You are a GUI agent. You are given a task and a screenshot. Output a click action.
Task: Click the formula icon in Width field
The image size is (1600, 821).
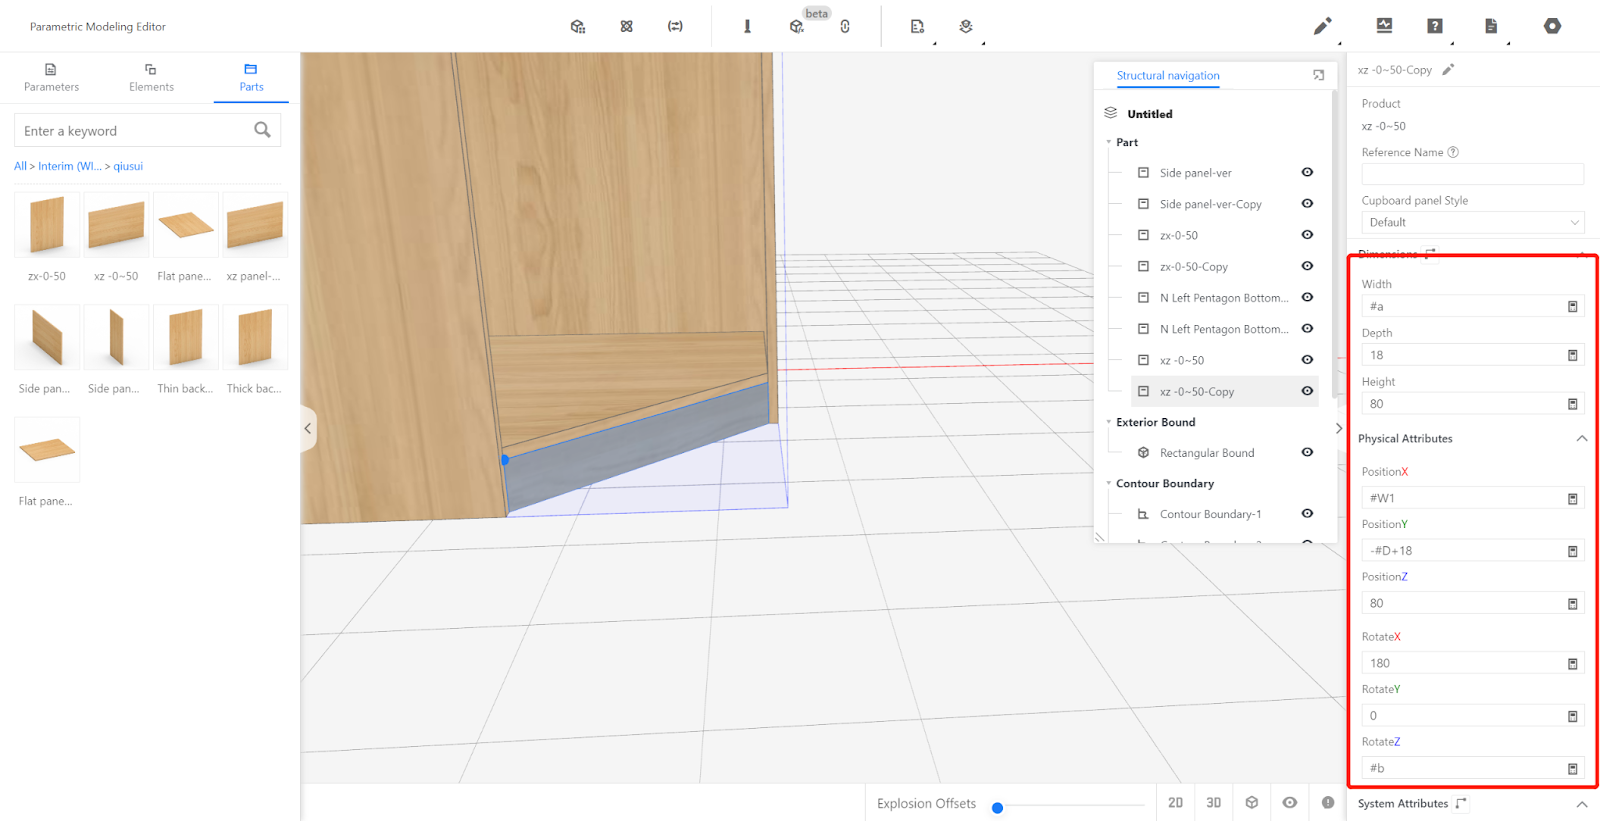click(1572, 307)
